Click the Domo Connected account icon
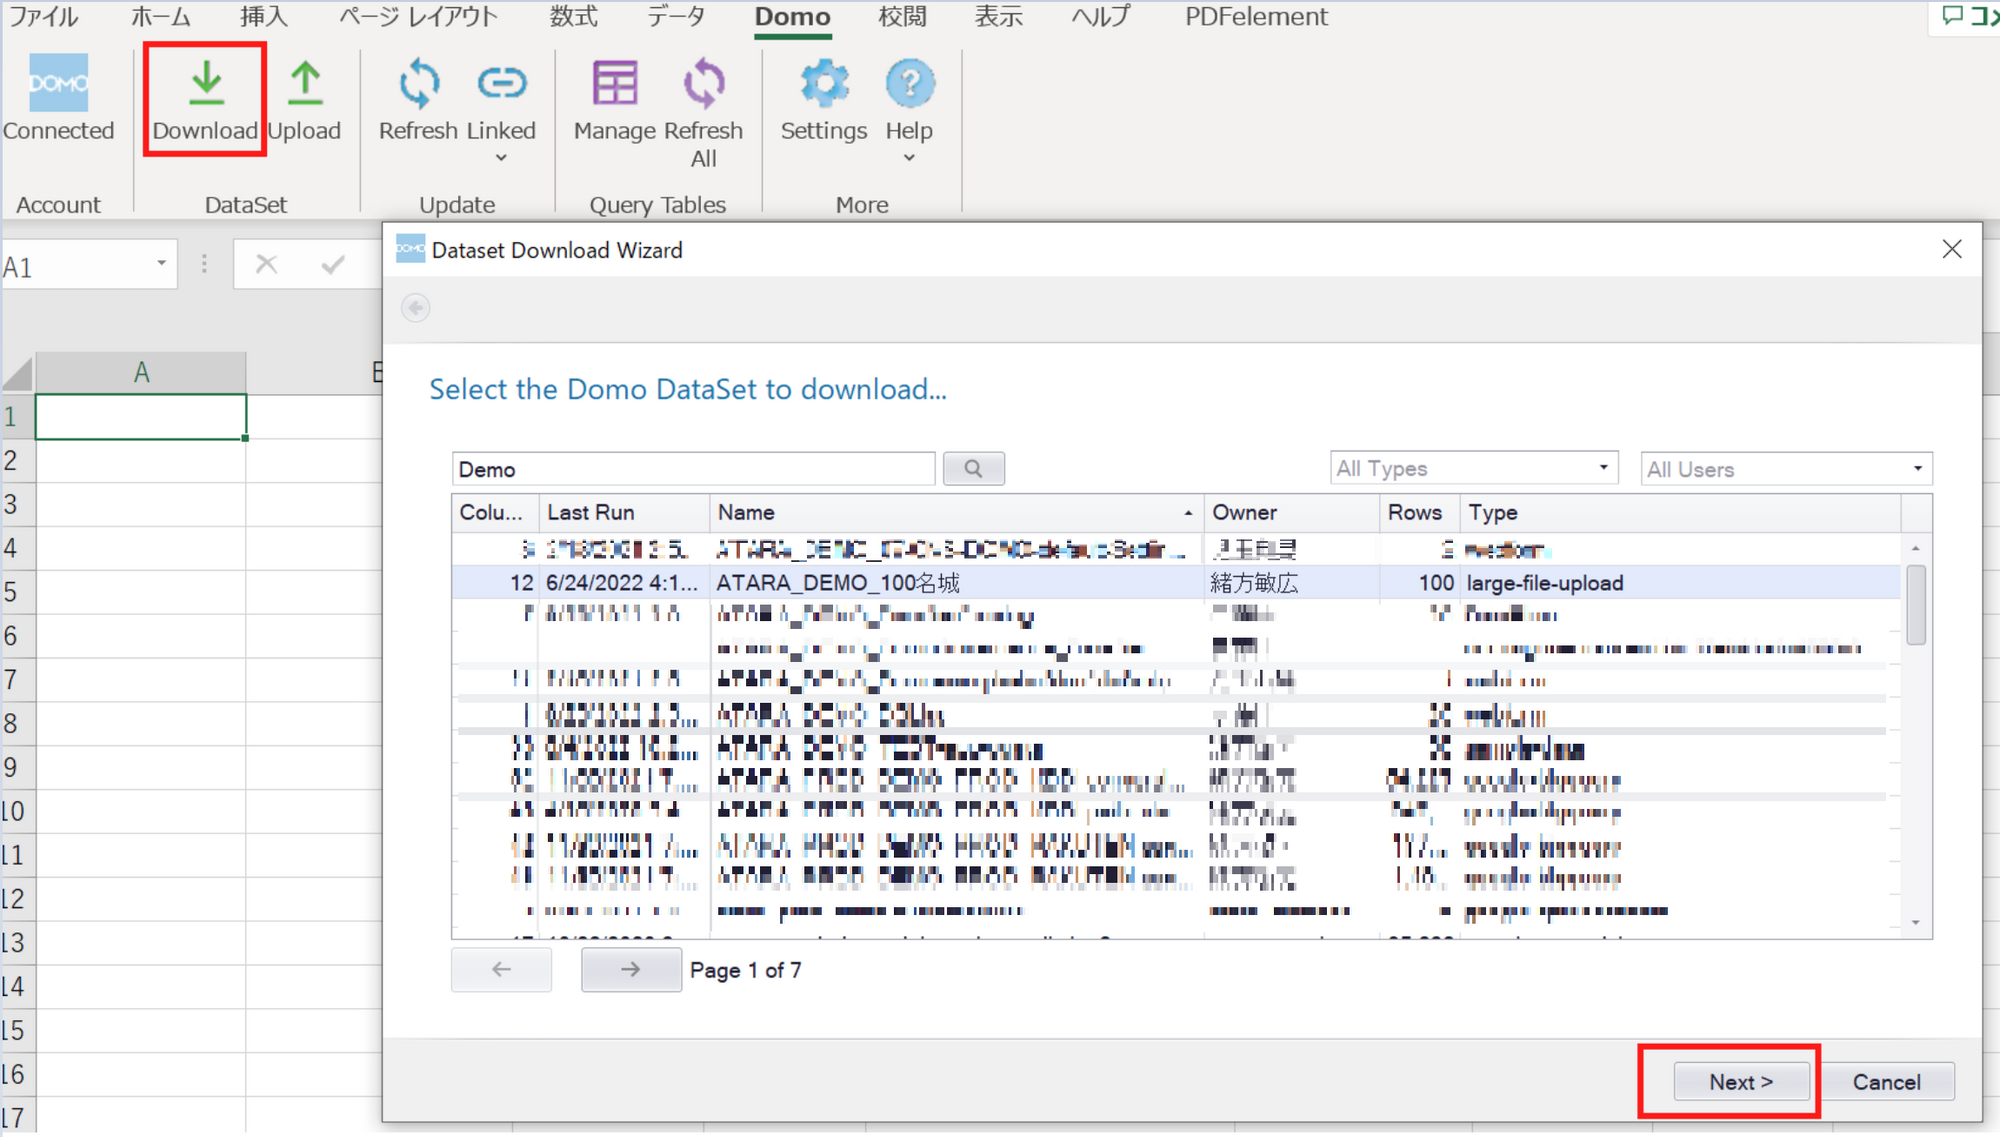The height and width of the screenshot is (1137, 2000). click(58, 83)
